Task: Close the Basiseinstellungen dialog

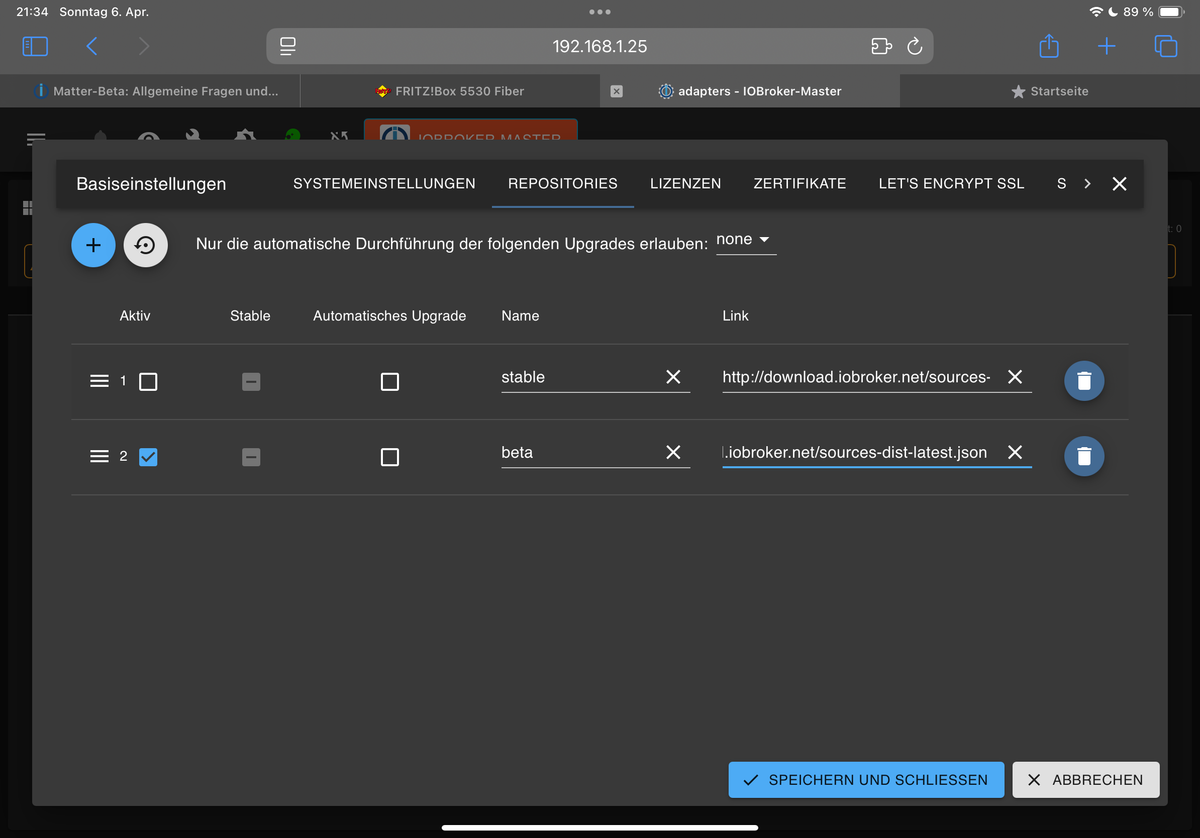Action: click(x=1120, y=184)
